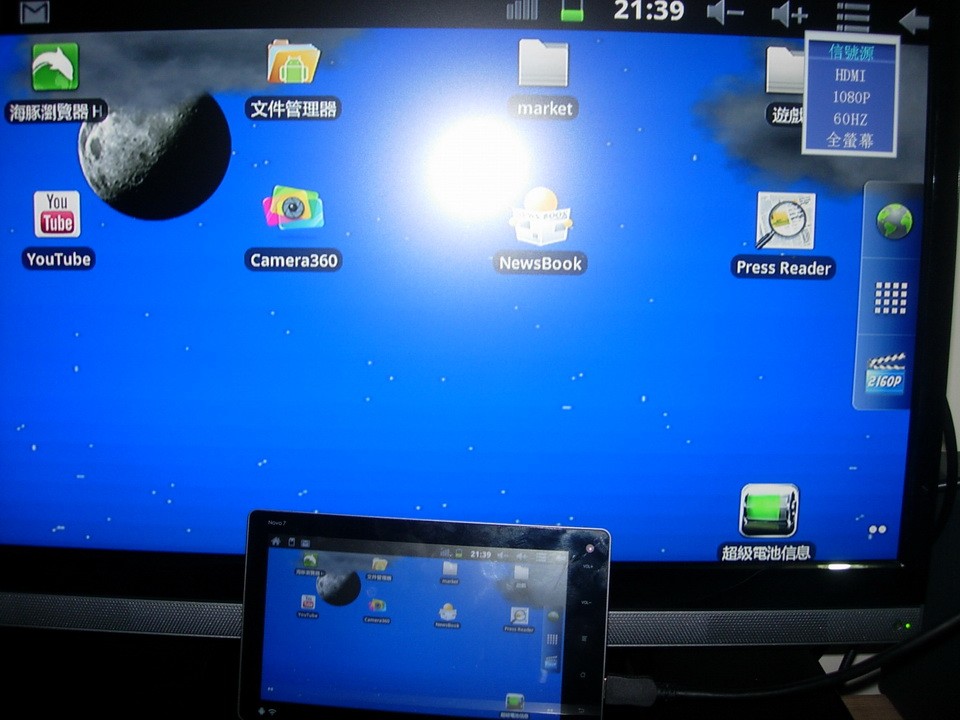Launch the 2160P video player shortcut
This screenshot has height=720, width=960.
point(885,374)
